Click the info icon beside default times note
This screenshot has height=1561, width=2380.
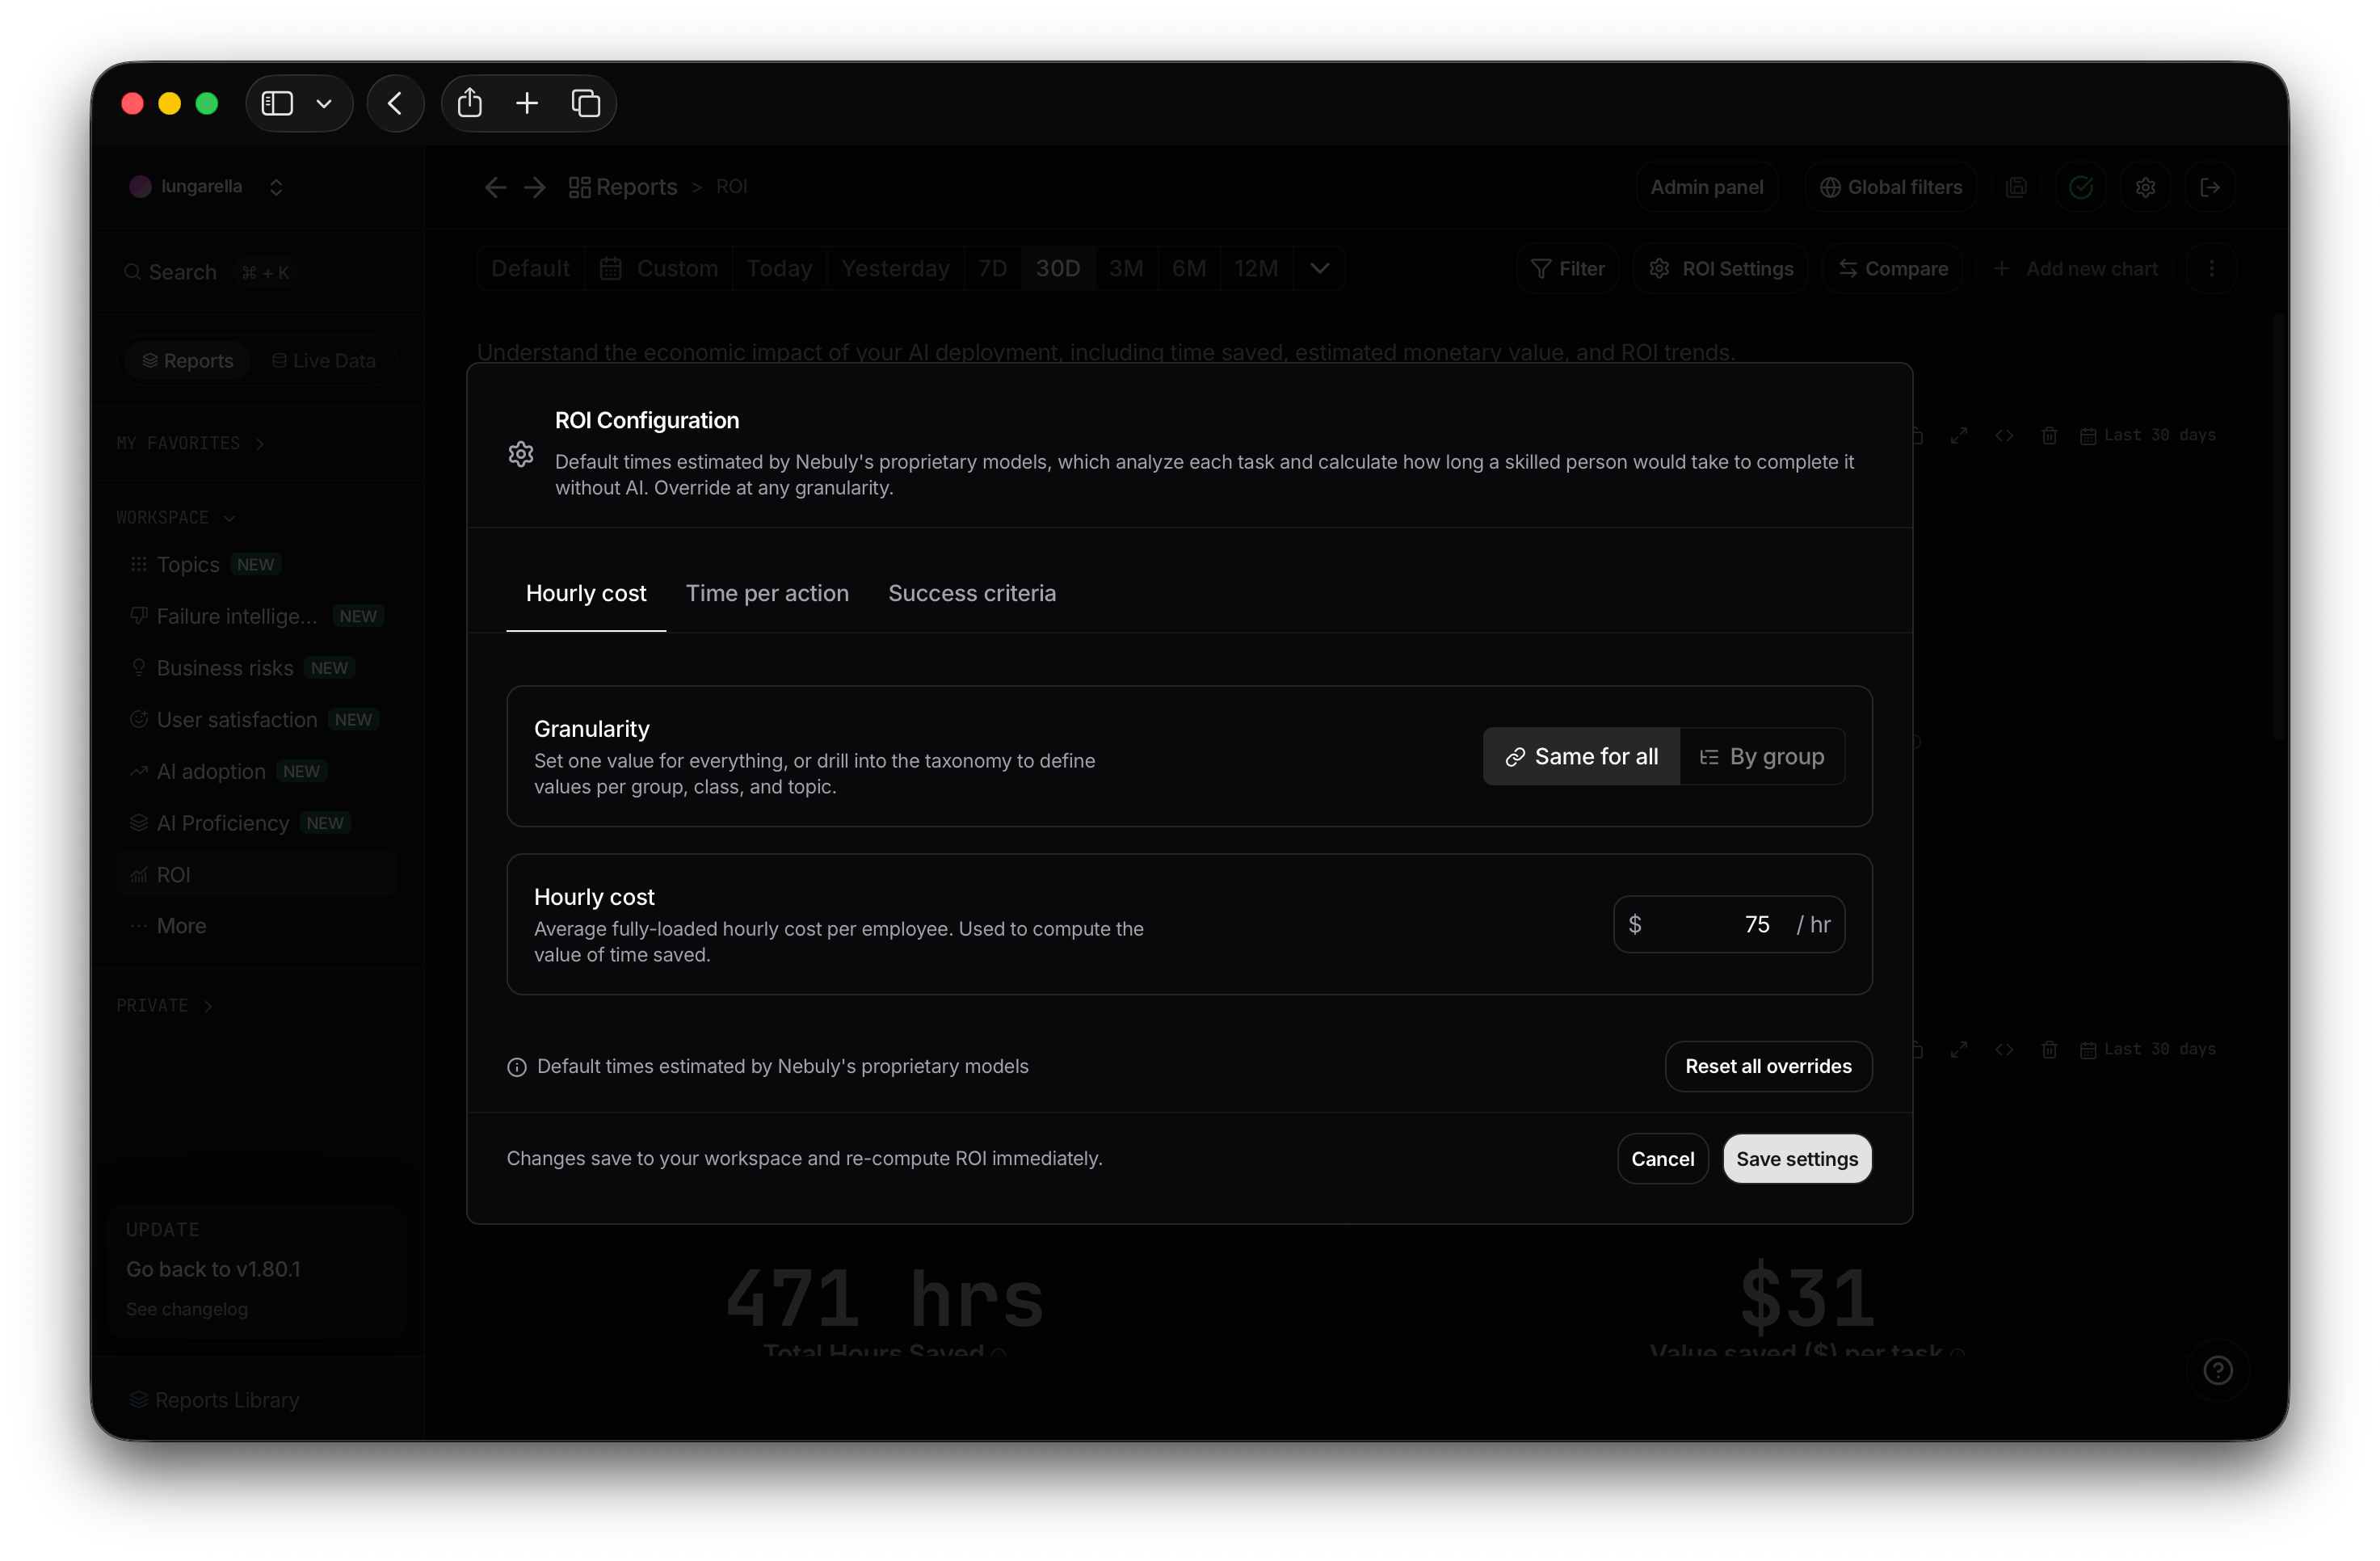point(517,1067)
